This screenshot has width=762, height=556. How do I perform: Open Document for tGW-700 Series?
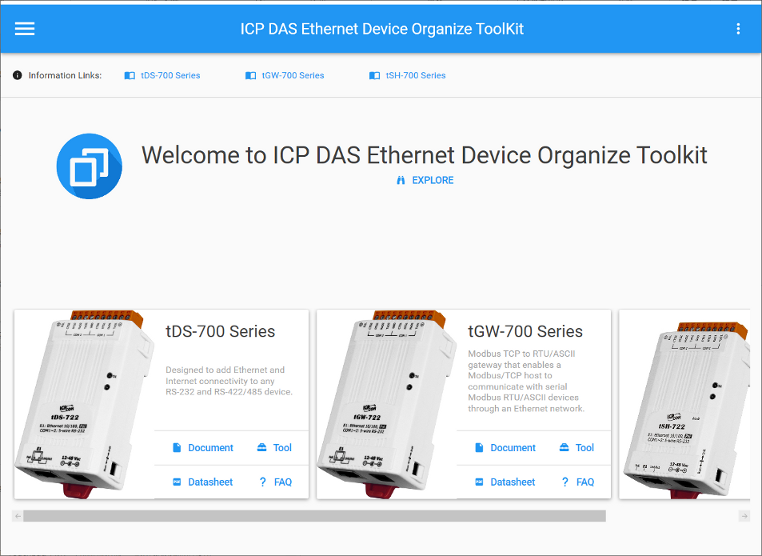click(505, 448)
